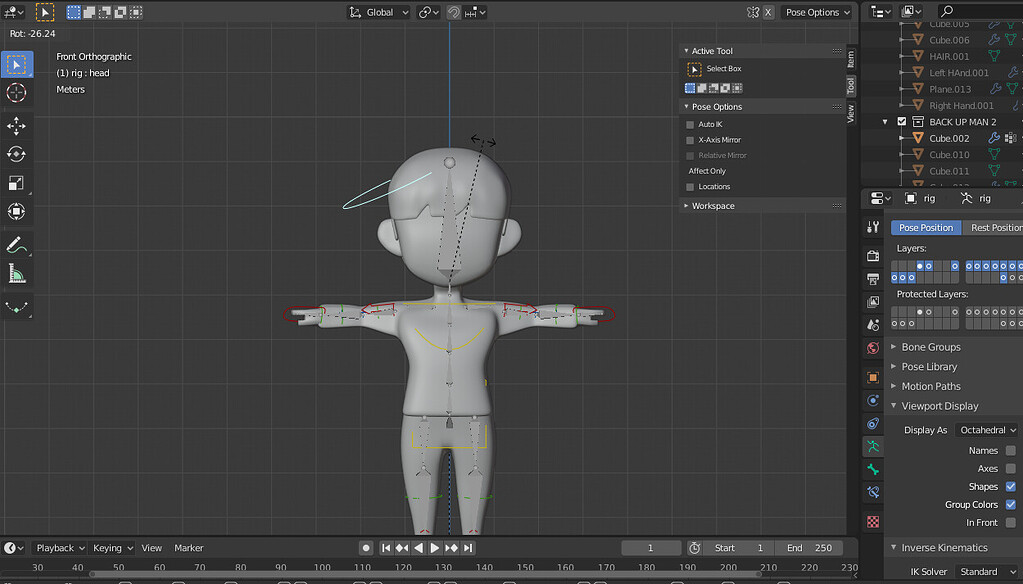Open Render properties tab

coord(873,256)
